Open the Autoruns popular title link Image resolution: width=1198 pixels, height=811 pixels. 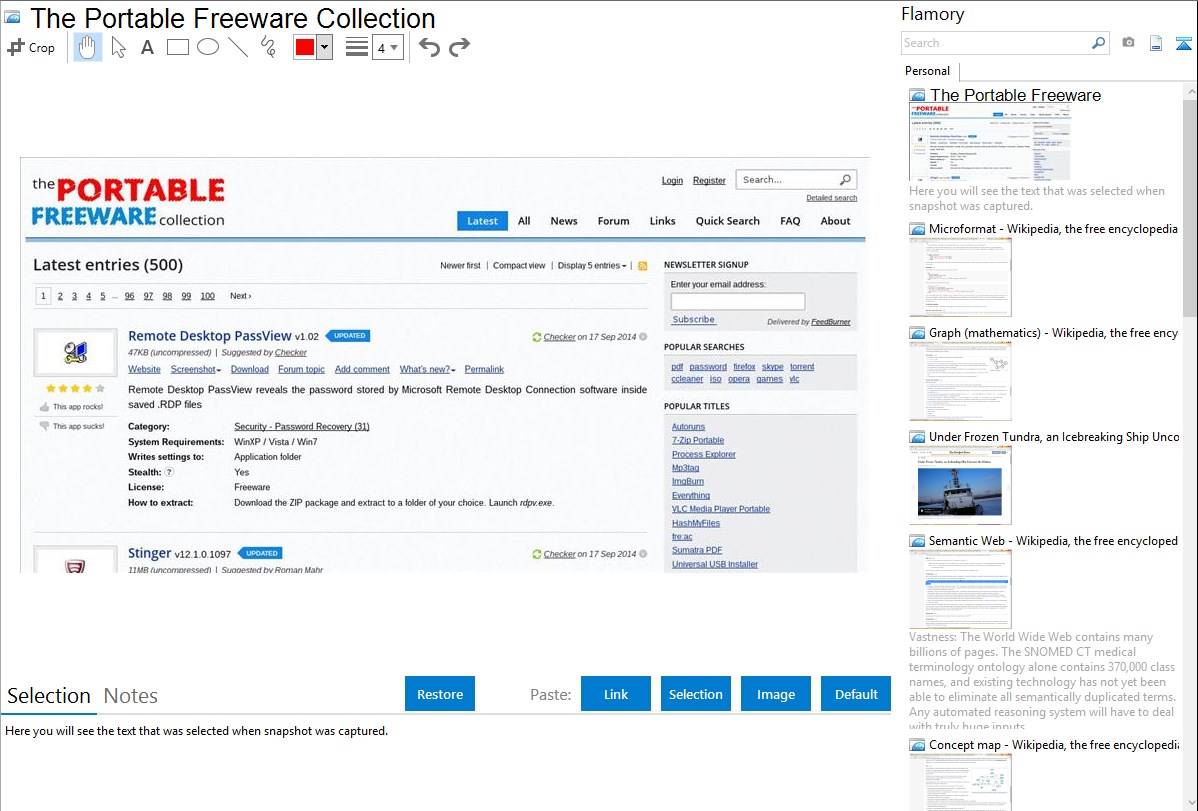(x=688, y=427)
